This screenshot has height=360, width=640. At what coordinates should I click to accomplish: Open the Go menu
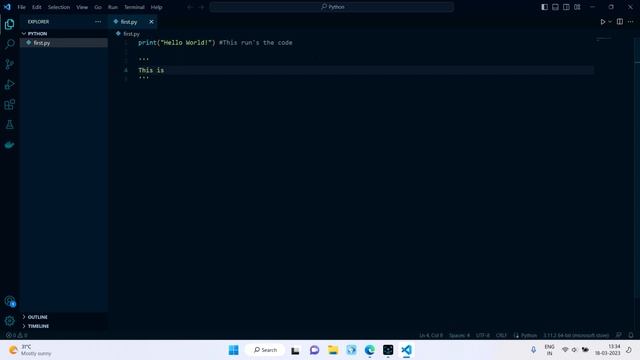[98, 7]
